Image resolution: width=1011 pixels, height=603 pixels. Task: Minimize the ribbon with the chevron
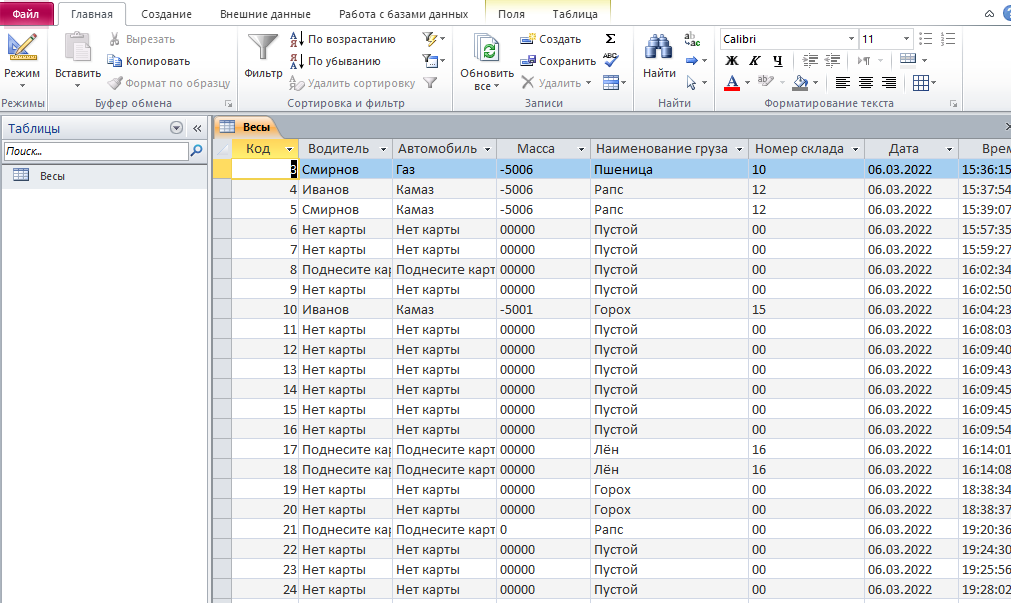point(989,14)
